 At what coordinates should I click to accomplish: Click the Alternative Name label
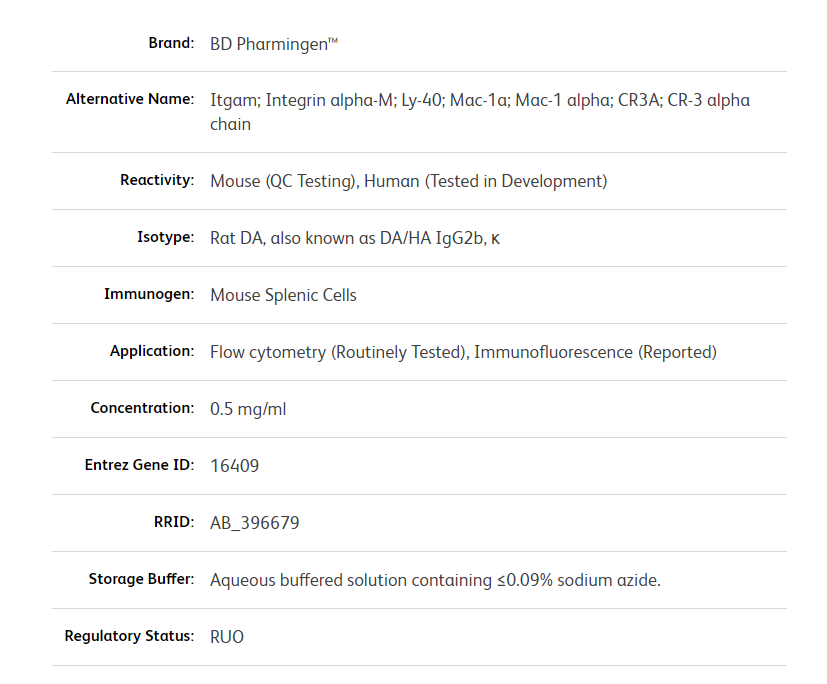[130, 99]
